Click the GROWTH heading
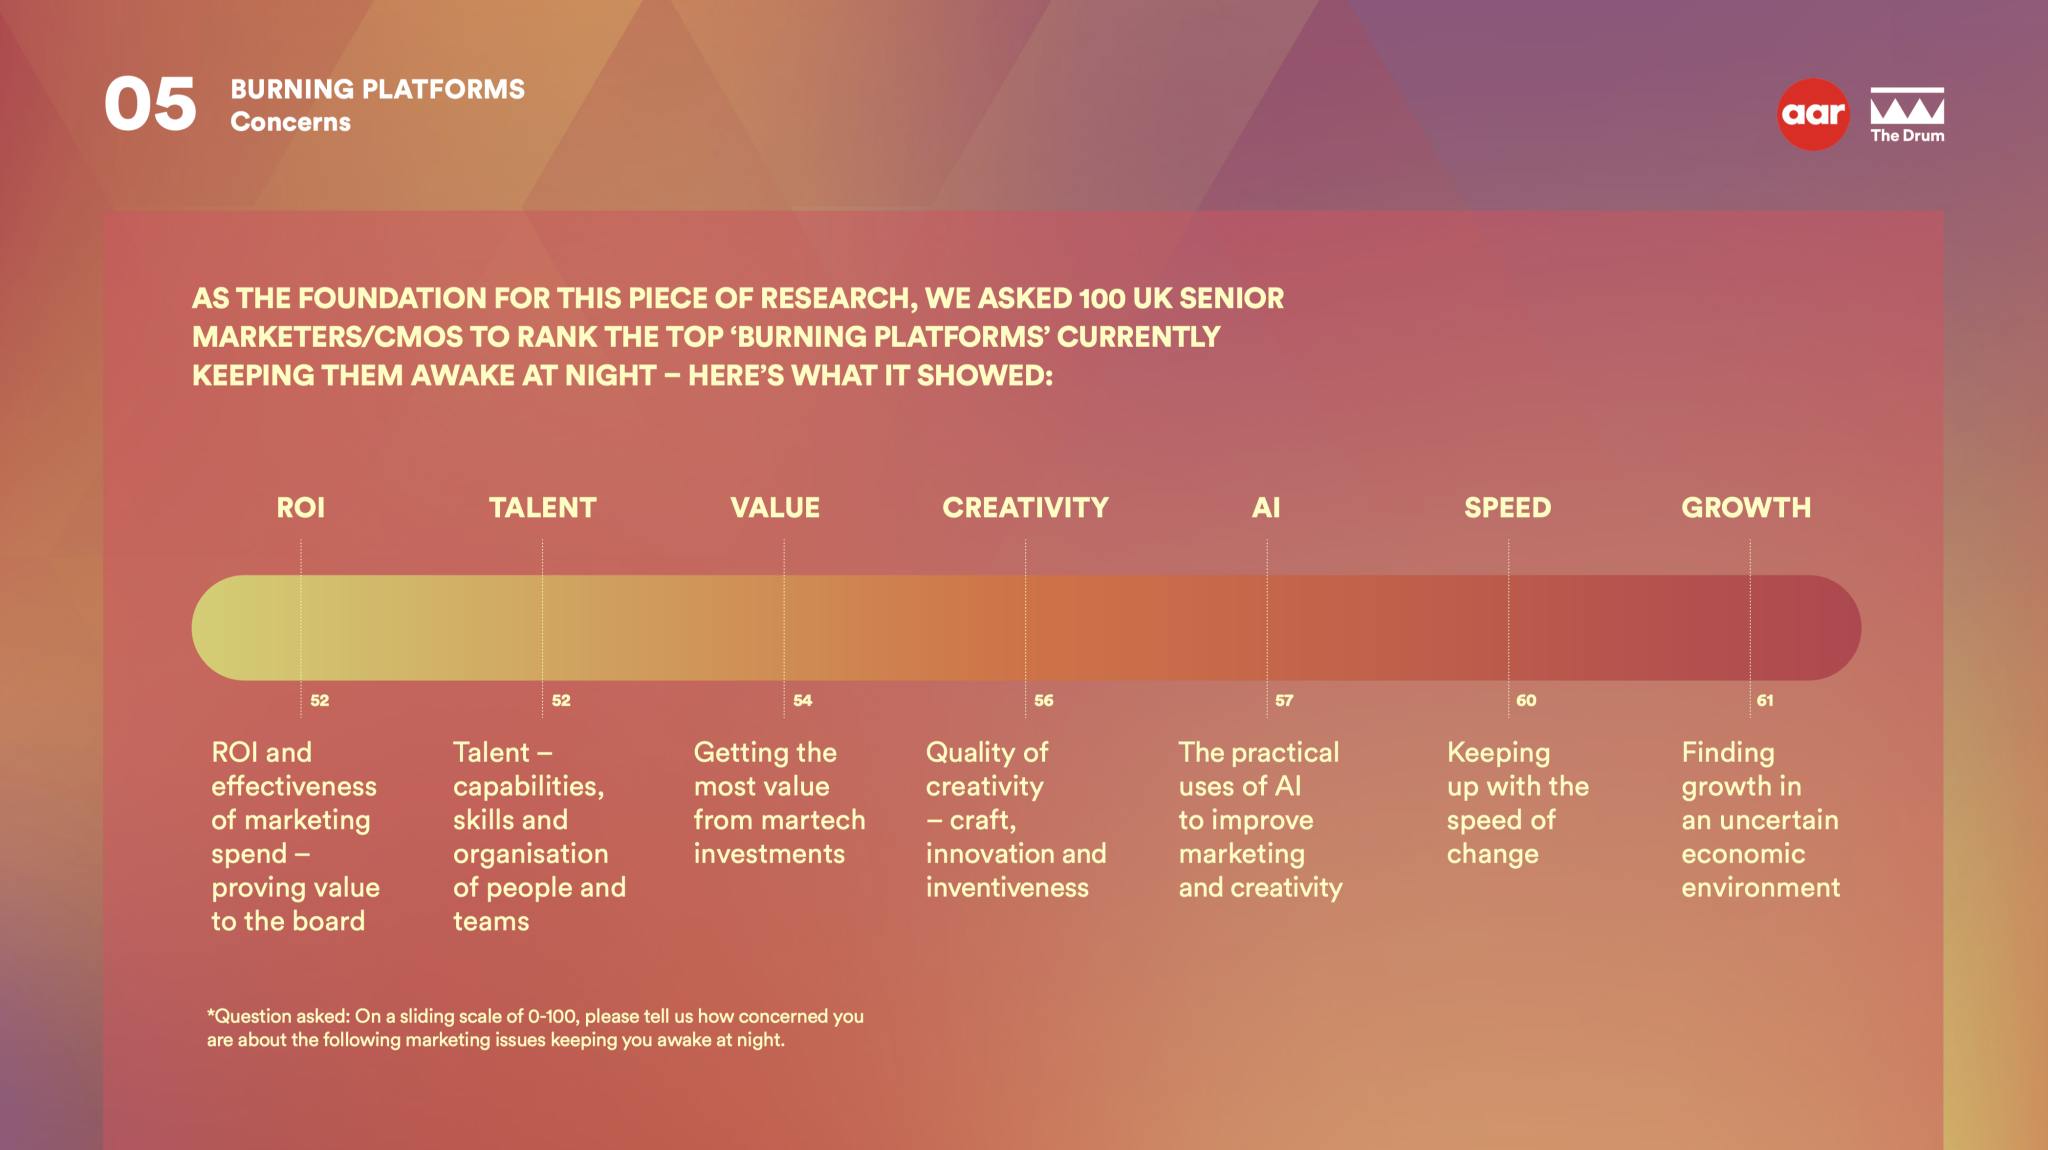The image size is (2048, 1150). (x=1746, y=508)
